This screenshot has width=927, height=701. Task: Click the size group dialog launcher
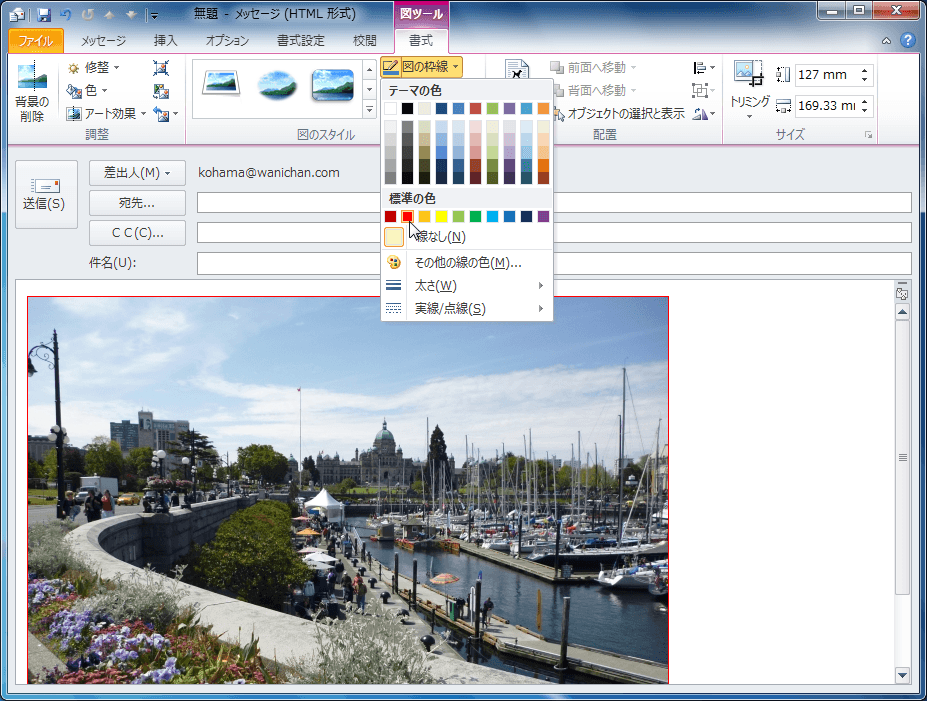(868, 135)
